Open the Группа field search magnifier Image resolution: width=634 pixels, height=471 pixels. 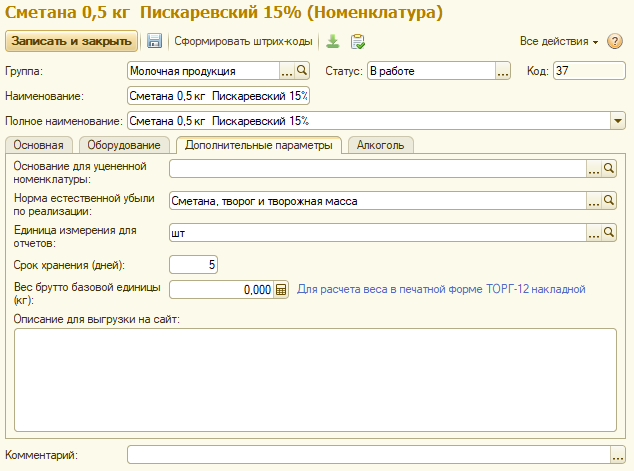click(302, 71)
